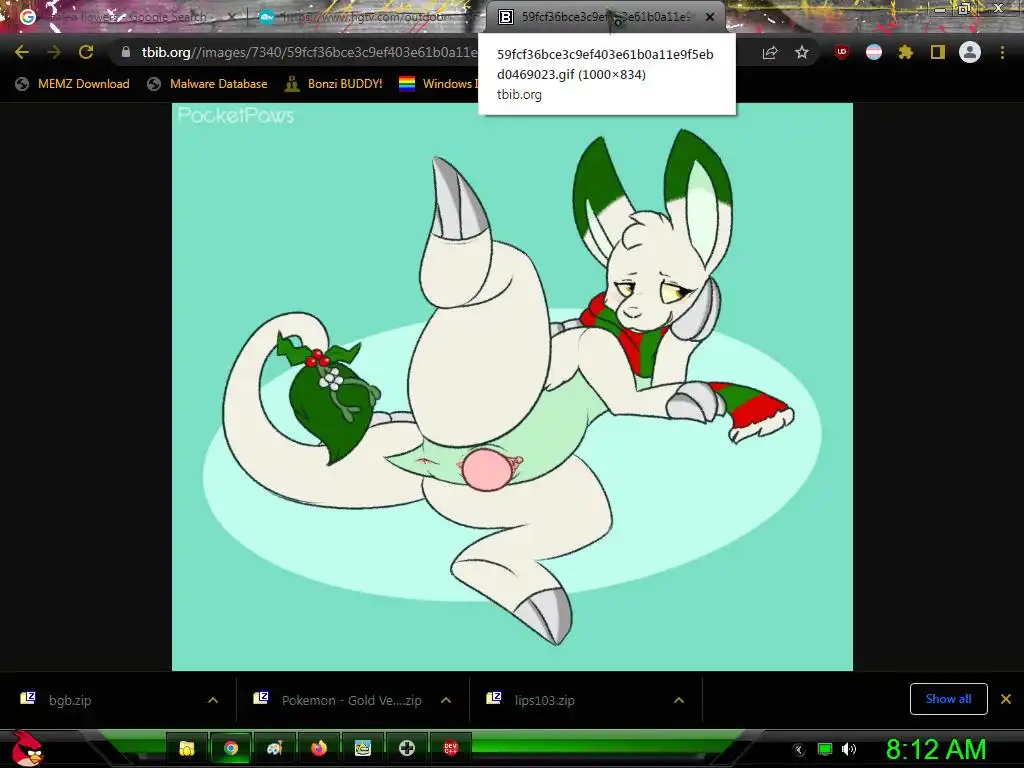Open the Angry Birds start button

(x=27, y=748)
